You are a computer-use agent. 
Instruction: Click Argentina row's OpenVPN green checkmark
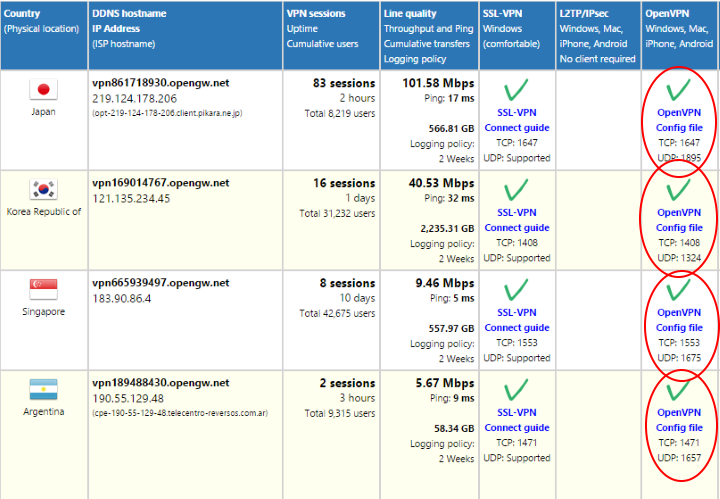[x=679, y=390]
